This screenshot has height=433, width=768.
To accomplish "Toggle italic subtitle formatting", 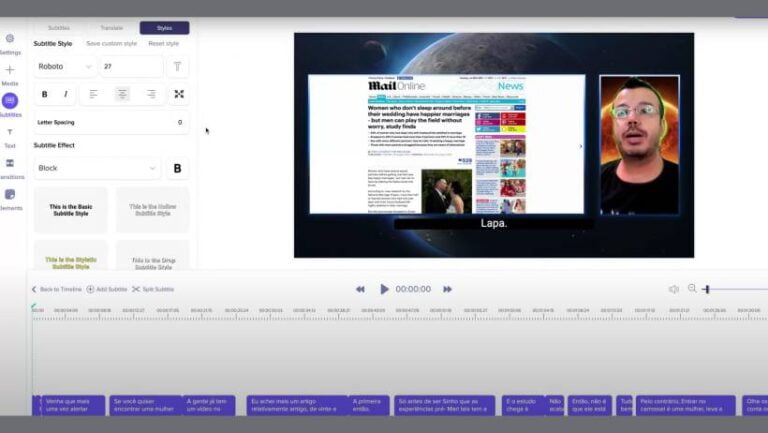I will tap(66, 94).
